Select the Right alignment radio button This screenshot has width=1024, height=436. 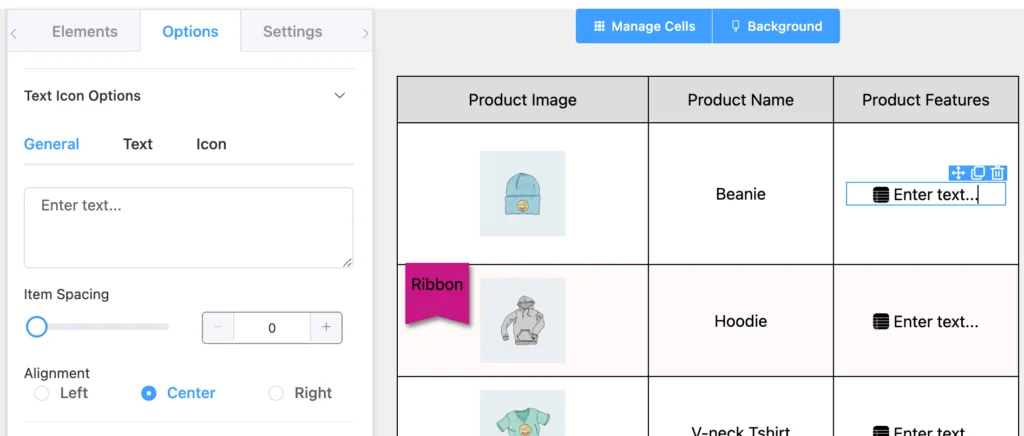tap(276, 393)
